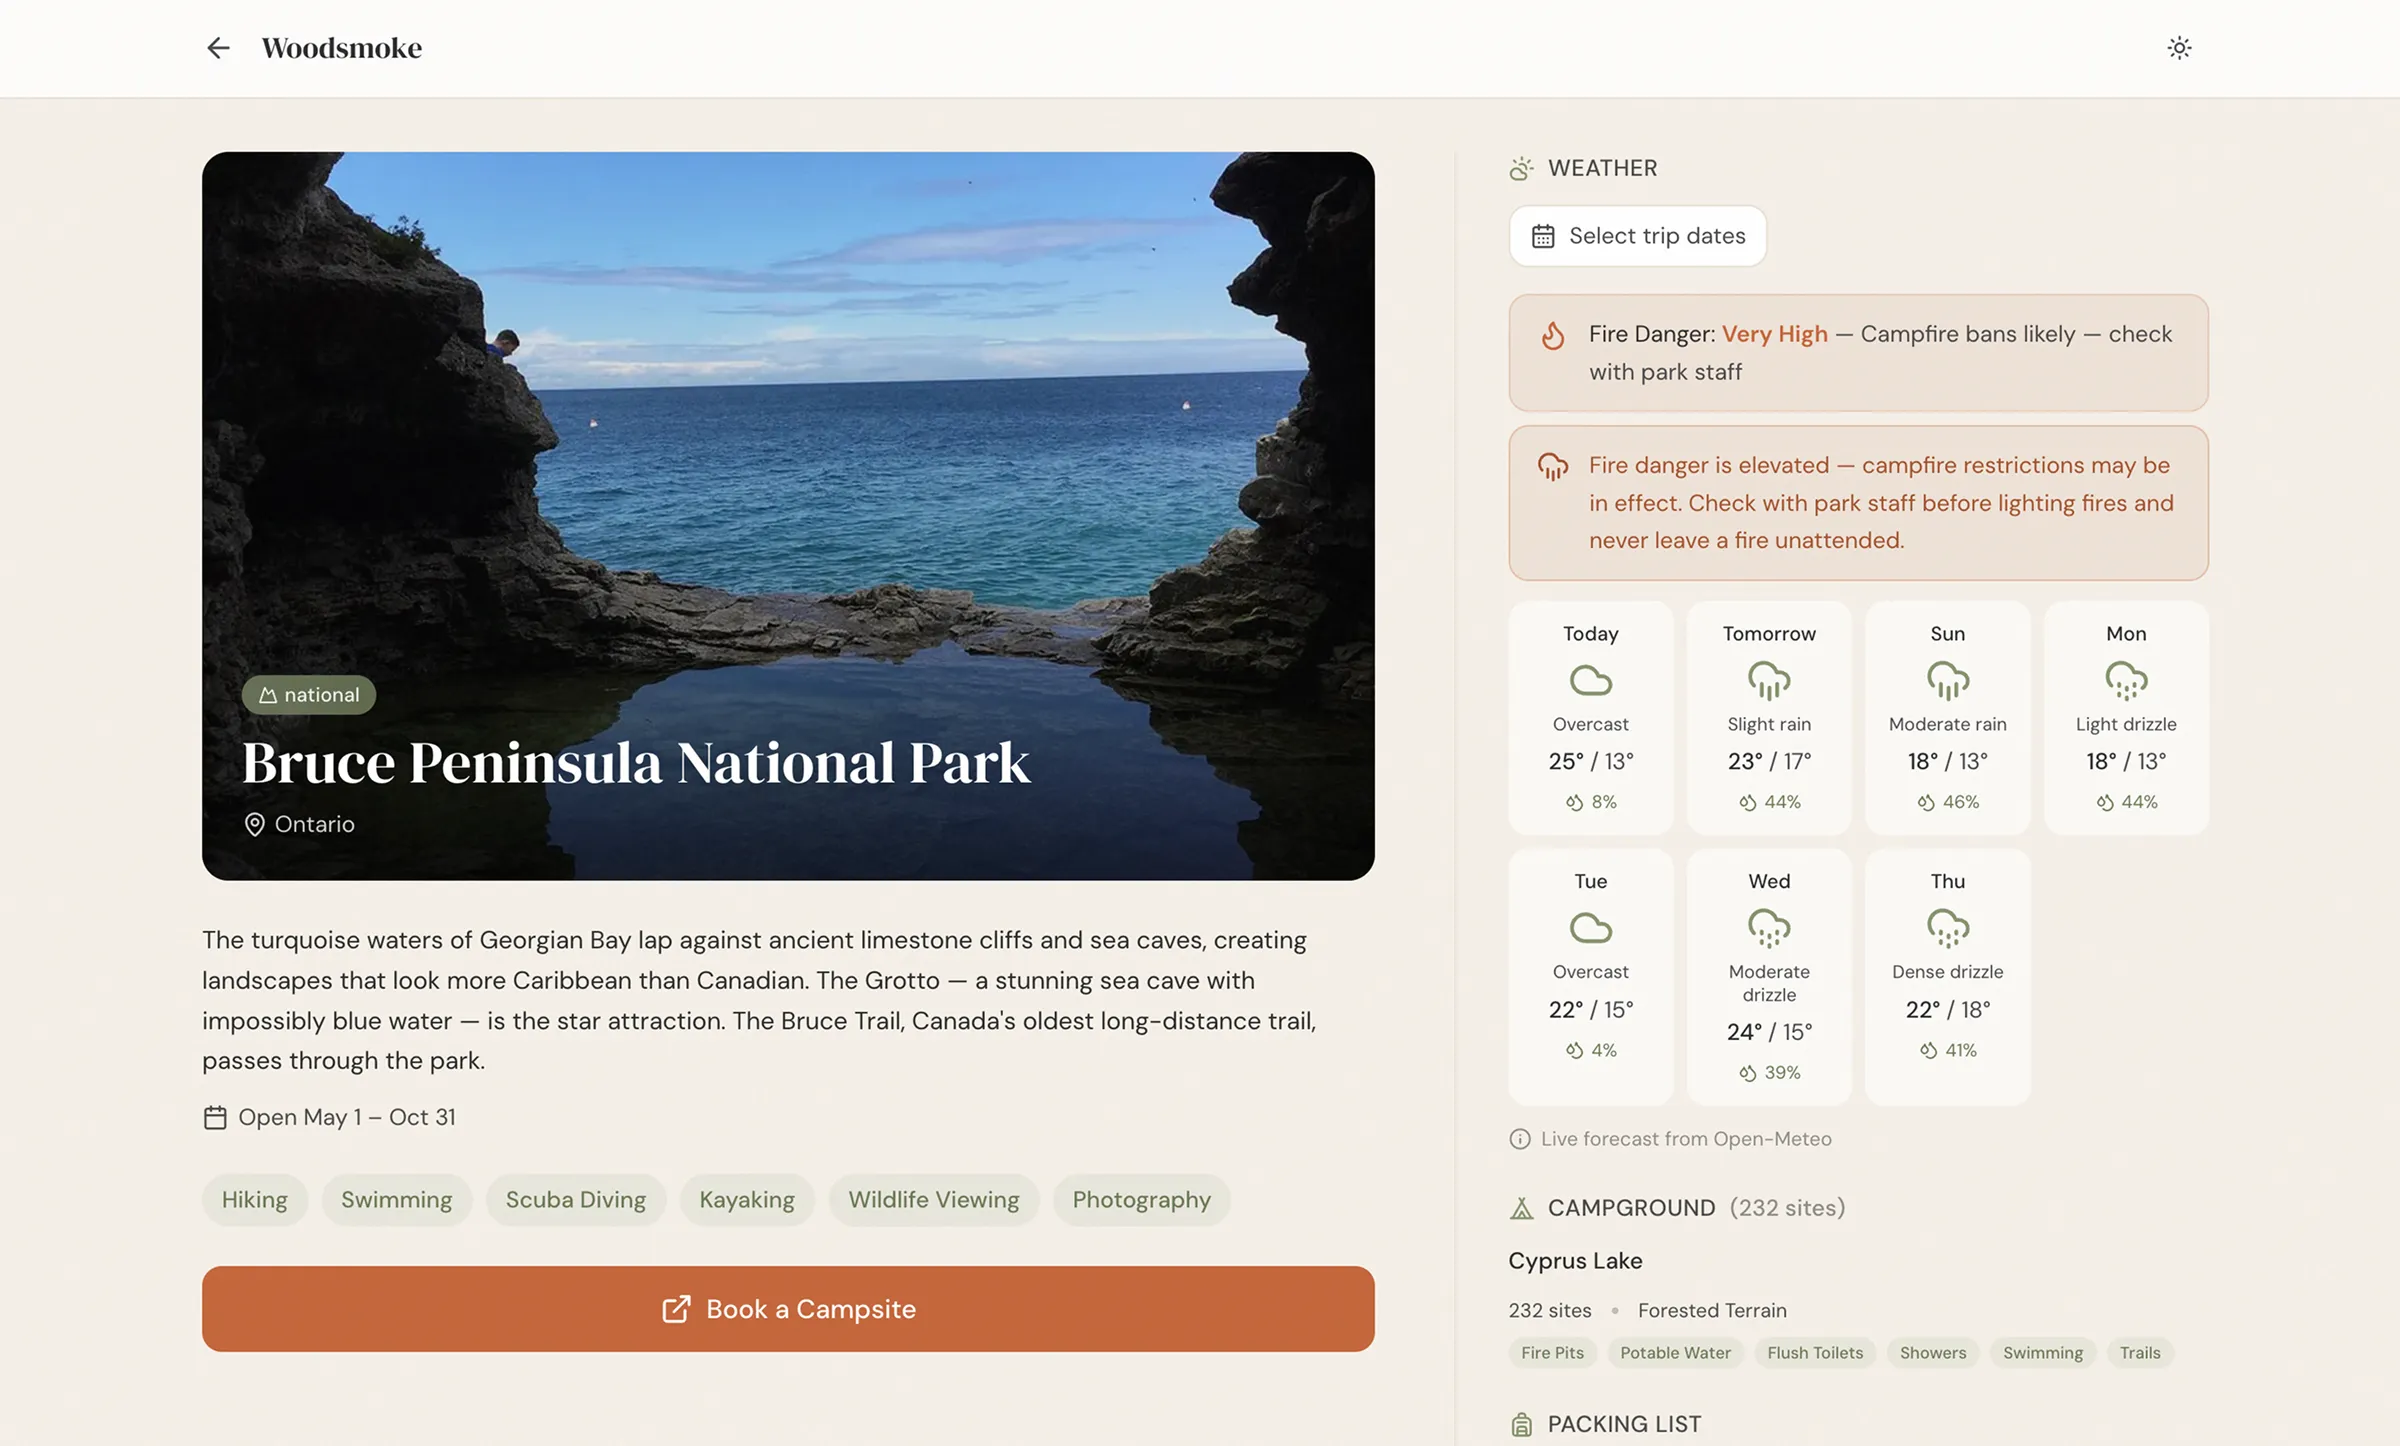Click the Open May 1 – Oct 31 text
2400x1446 pixels.
pyautogui.click(x=347, y=1117)
